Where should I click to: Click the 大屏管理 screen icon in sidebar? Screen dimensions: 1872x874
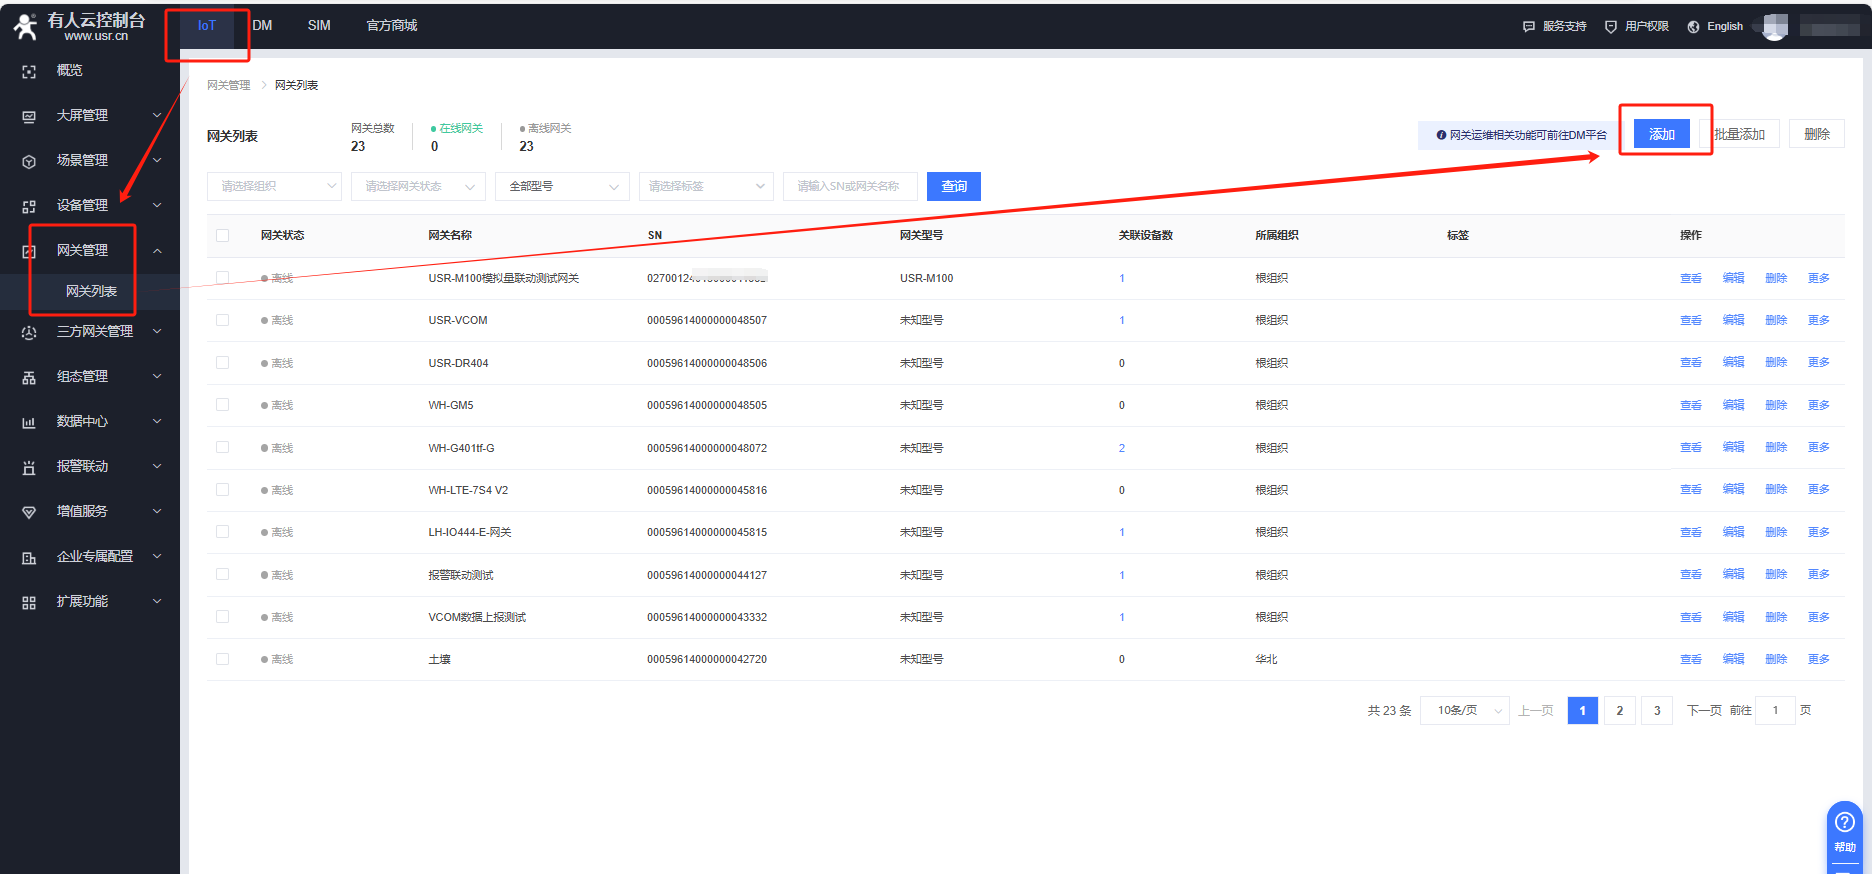29,116
